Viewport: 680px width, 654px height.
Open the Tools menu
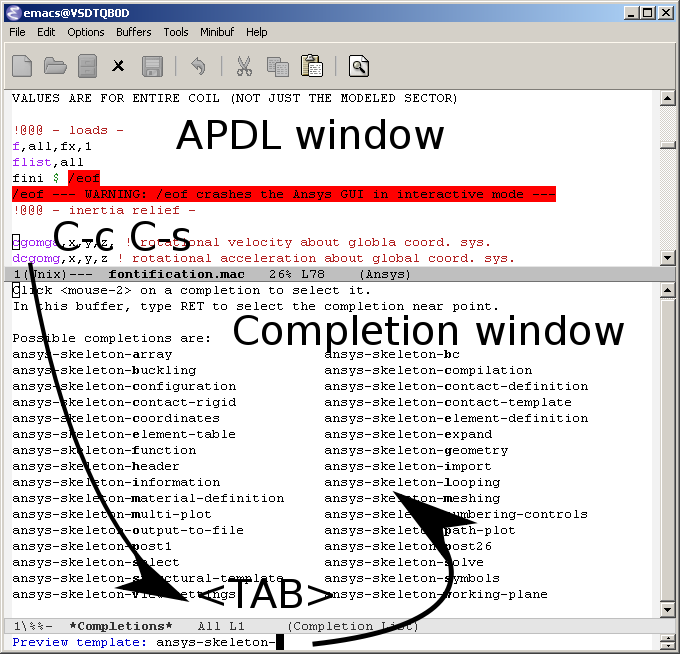176,32
